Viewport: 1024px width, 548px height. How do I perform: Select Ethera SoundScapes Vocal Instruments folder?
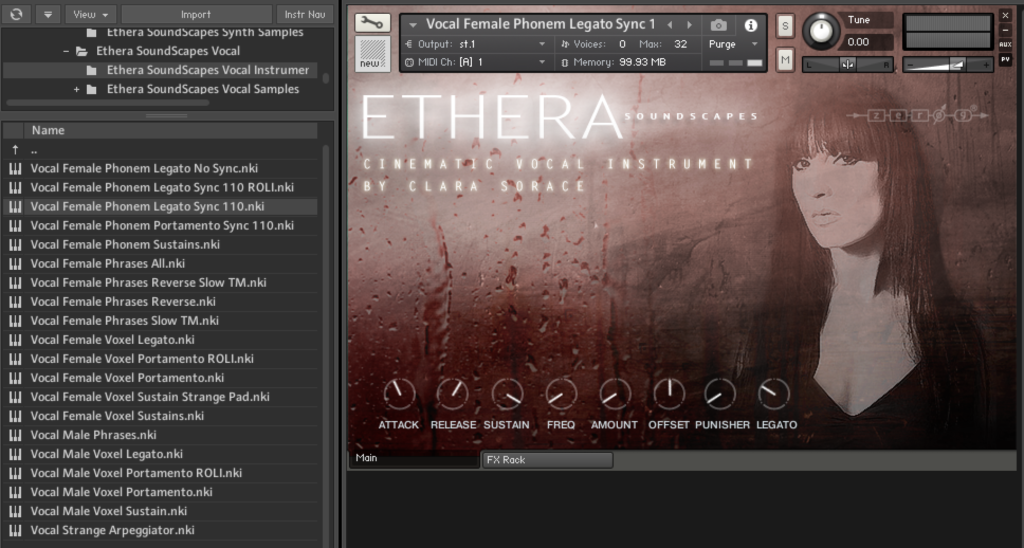pyautogui.click(x=208, y=70)
